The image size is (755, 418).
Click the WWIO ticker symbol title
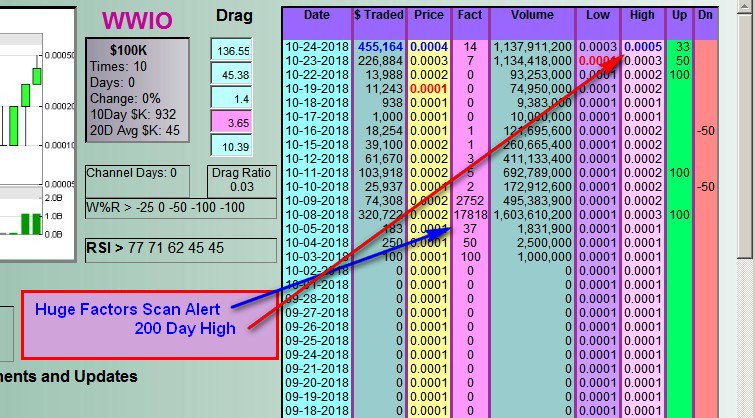(x=137, y=21)
